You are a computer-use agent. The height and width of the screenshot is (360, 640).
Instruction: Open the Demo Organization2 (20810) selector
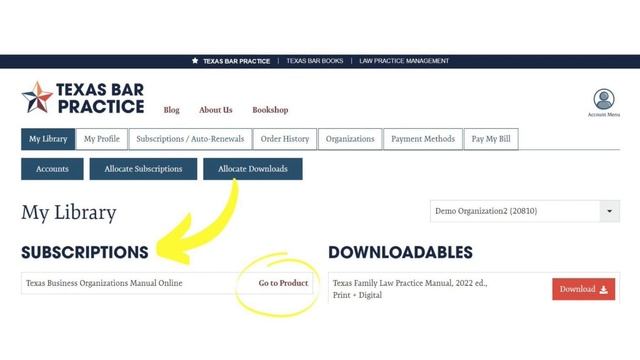tap(525, 211)
